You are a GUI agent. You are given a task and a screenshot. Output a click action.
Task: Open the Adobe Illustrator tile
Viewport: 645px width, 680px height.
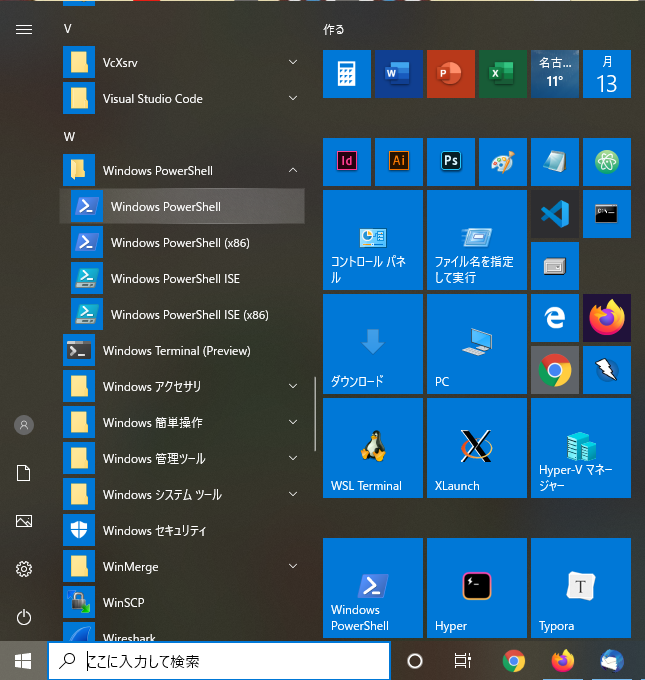pyautogui.click(x=399, y=162)
